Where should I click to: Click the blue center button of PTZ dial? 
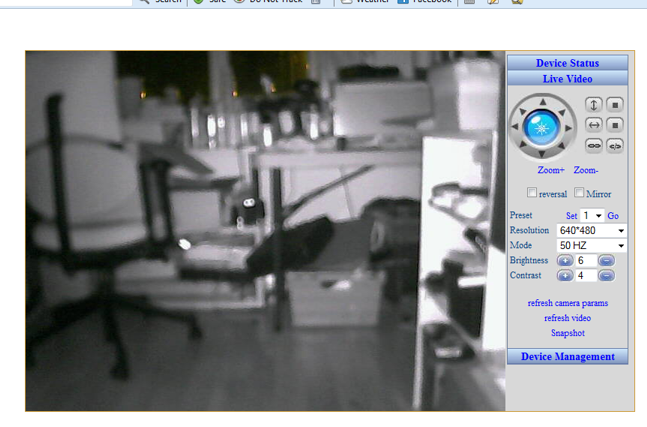[542, 128]
